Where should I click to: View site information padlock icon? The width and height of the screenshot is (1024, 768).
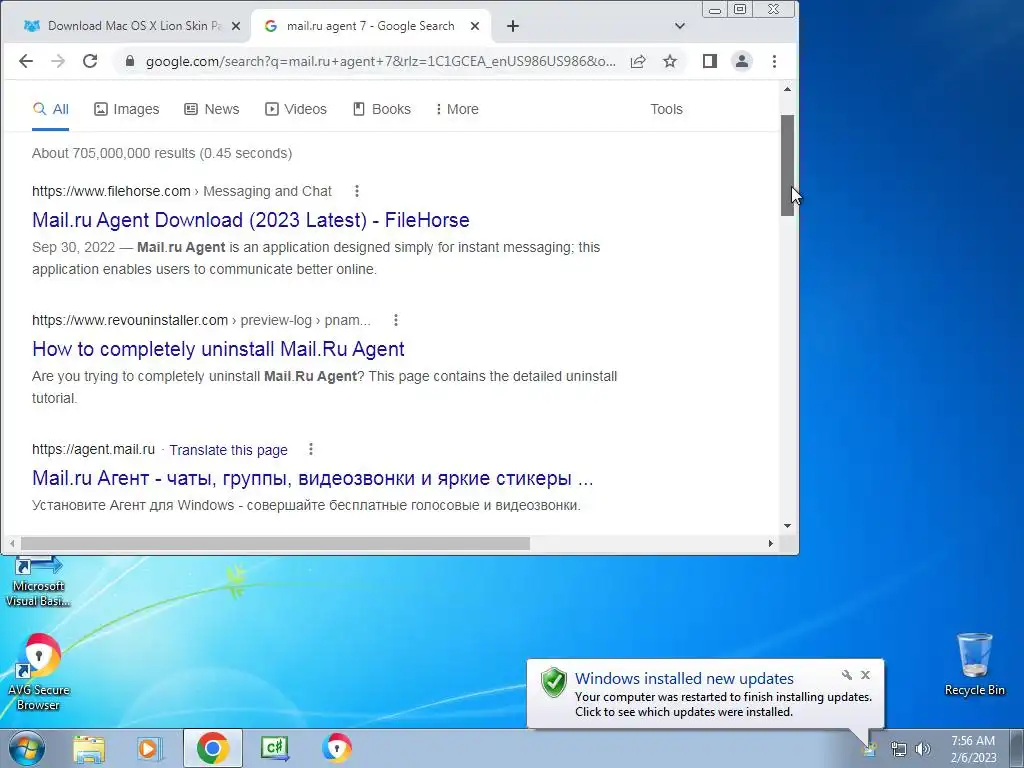coord(130,61)
